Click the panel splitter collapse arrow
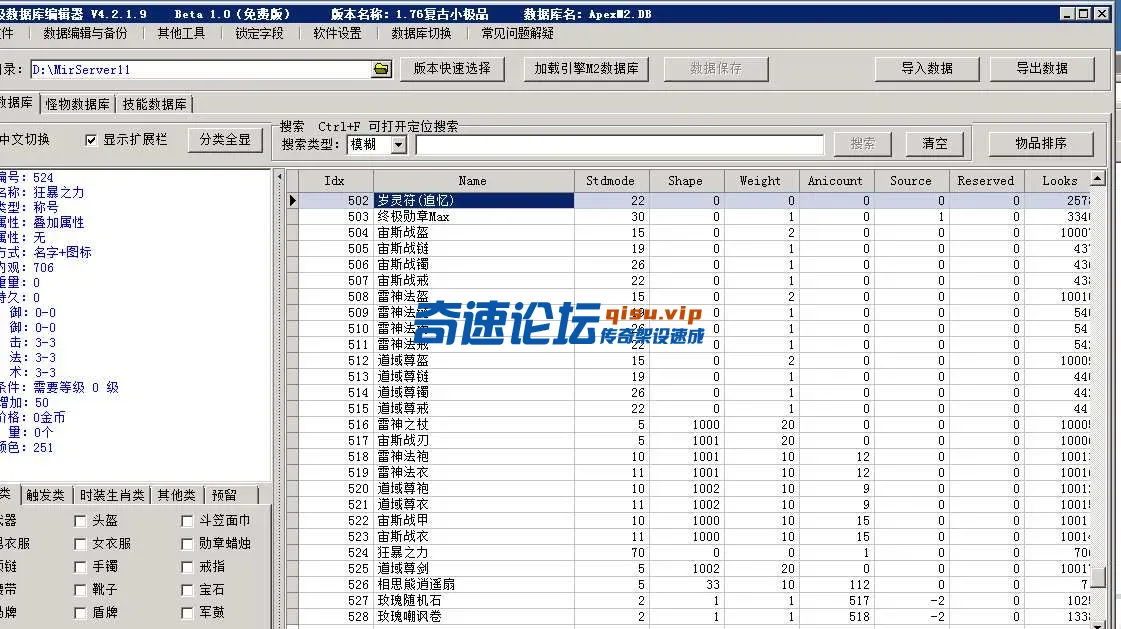Screen dimensions: 1121x629 tap(280, 177)
